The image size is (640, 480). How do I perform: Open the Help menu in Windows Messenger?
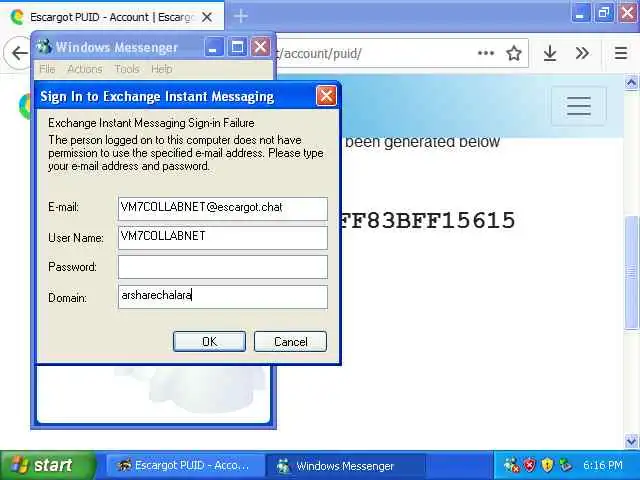[x=162, y=69]
